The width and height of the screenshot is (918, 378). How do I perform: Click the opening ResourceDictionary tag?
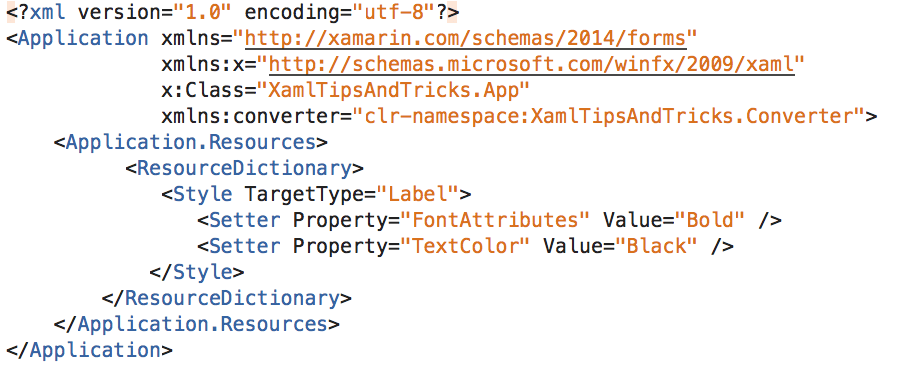pyautogui.click(x=245, y=169)
